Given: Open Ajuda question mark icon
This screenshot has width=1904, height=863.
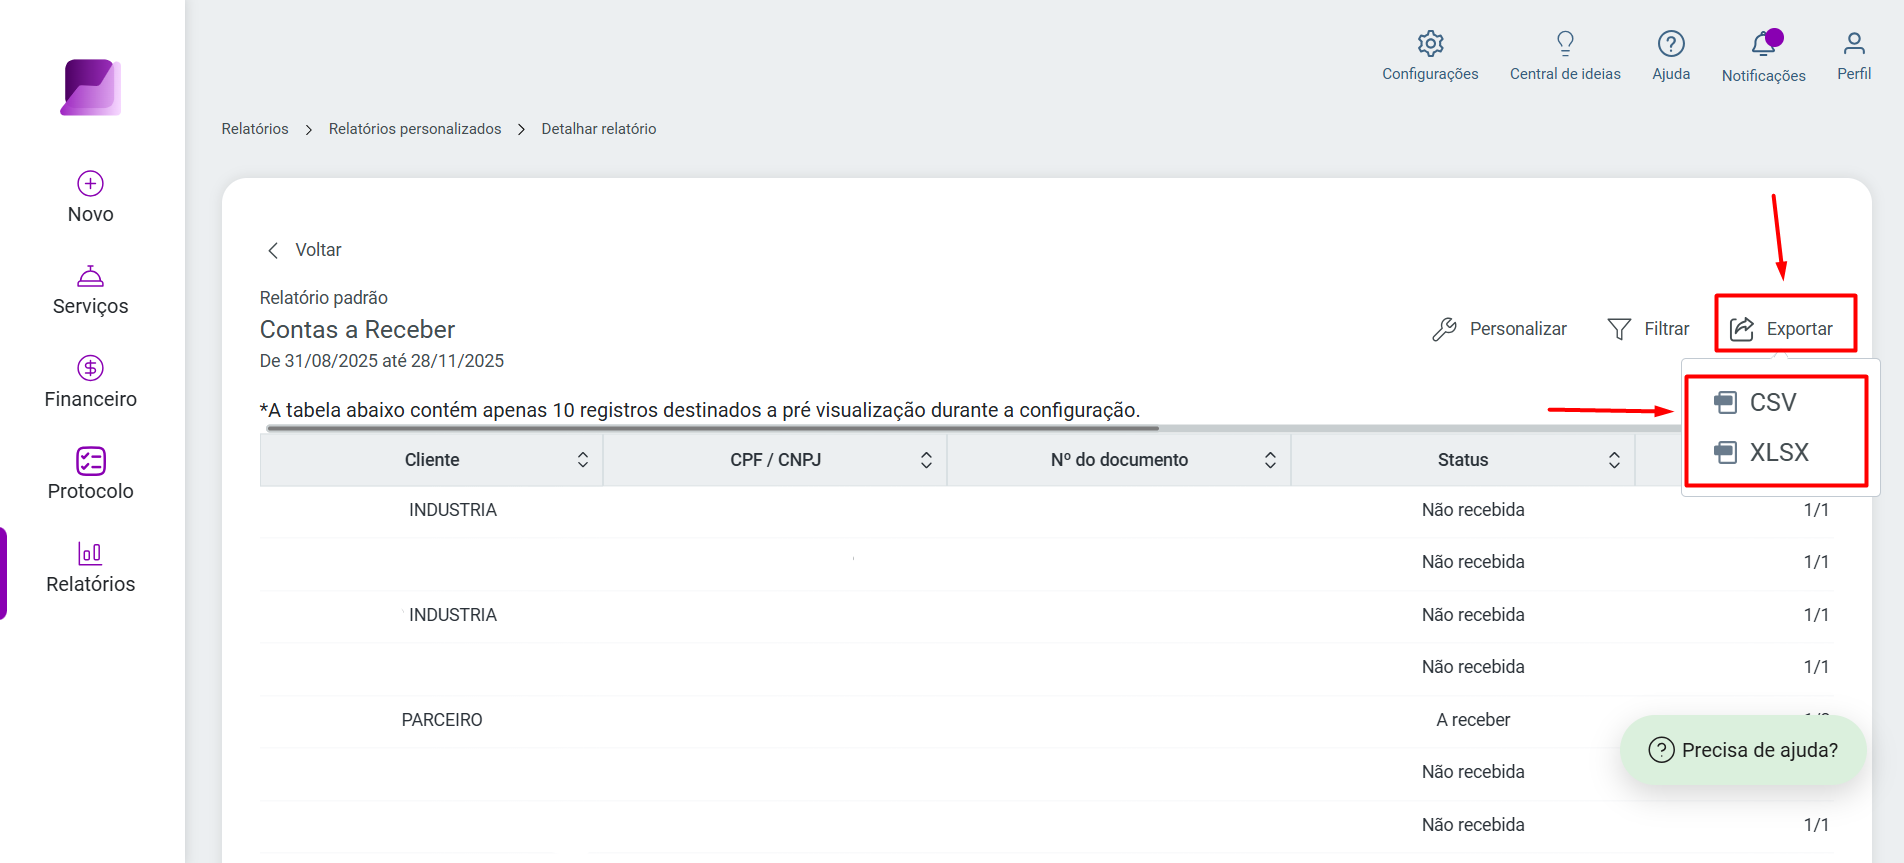Looking at the screenshot, I should (x=1671, y=43).
